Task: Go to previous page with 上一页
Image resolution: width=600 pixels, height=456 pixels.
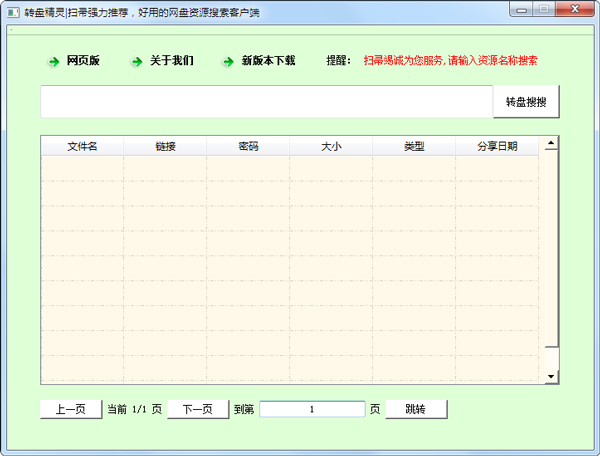Action: pyautogui.click(x=70, y=409)
